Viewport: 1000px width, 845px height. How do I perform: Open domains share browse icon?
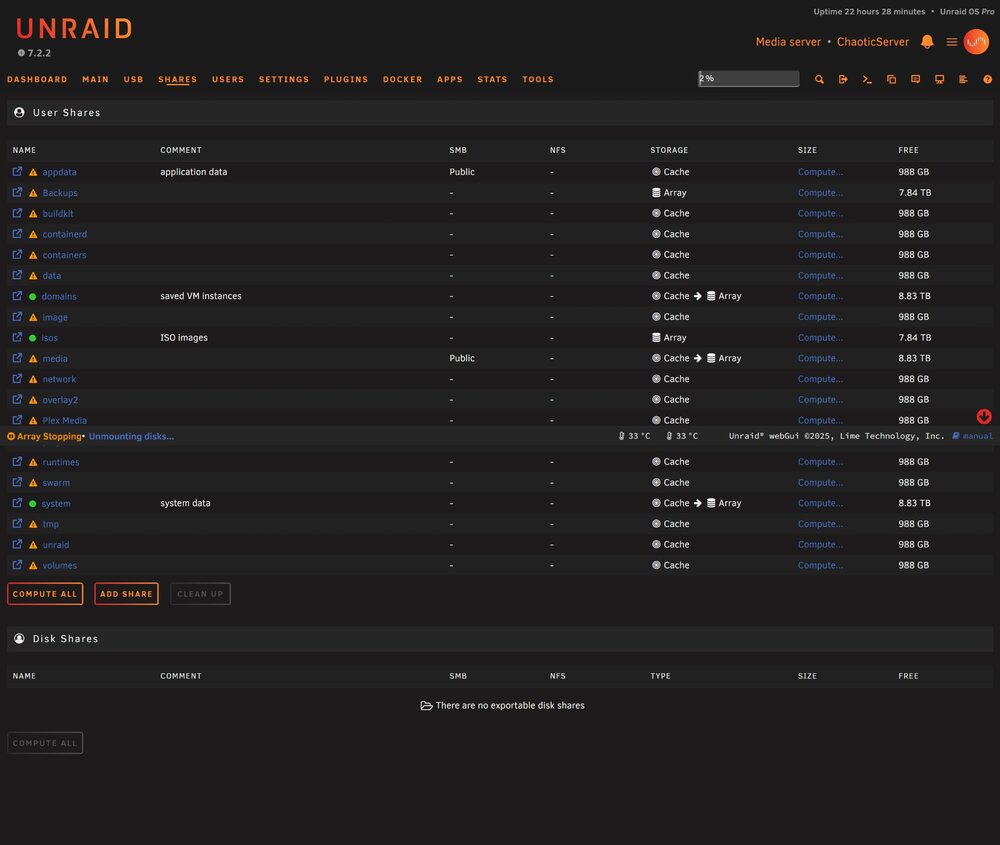[17, 296]
